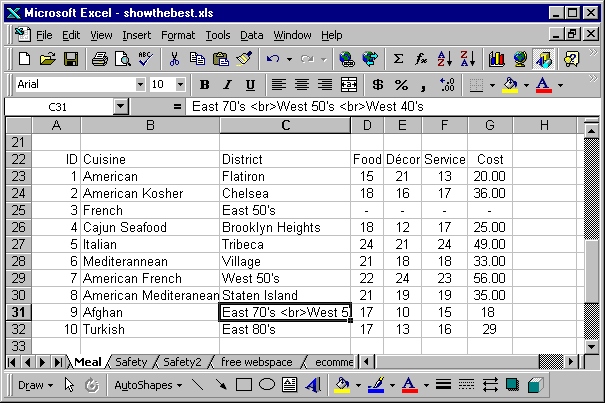Open the Name Box dropdown arrow
The width and height of the screenshot is (605, 403).
pyautogui.click(x=121, y=106)
